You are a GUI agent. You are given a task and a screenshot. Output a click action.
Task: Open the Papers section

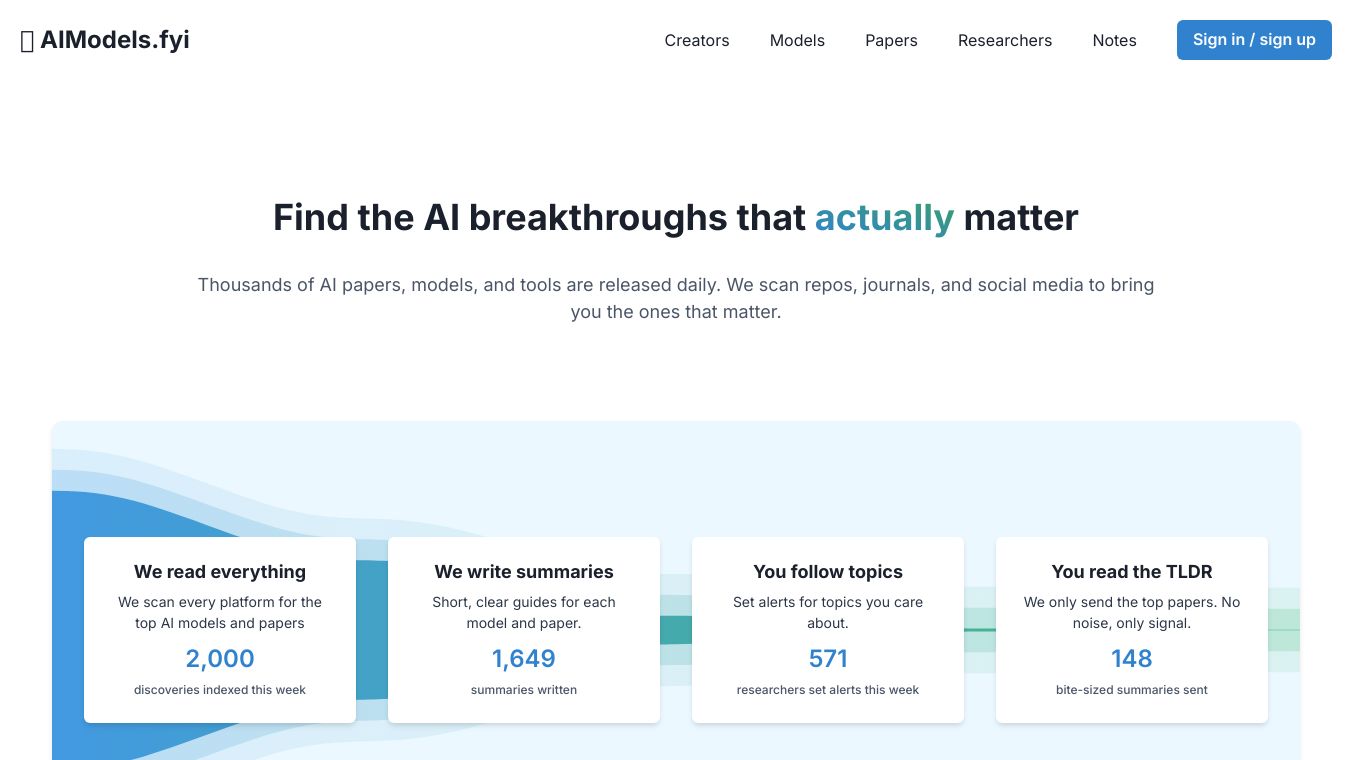(891, 41)
